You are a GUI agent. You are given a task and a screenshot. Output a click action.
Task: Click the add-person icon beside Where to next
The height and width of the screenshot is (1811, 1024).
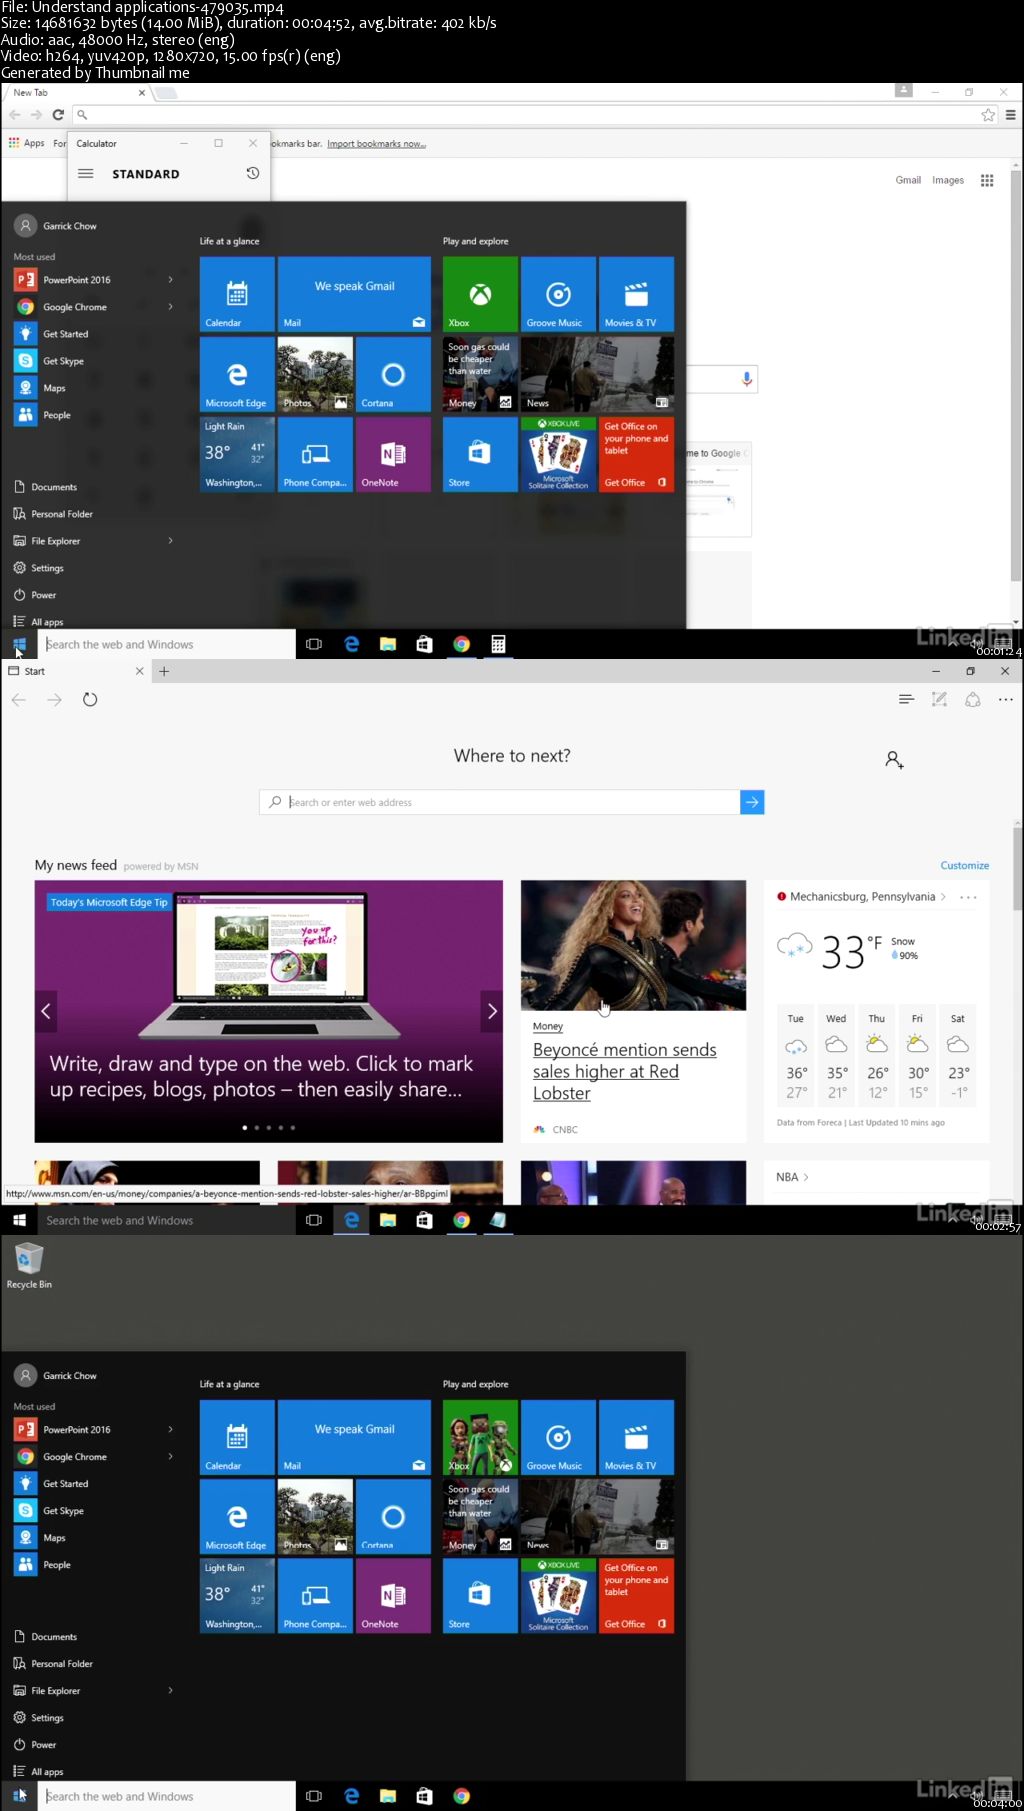coord(894,760)
